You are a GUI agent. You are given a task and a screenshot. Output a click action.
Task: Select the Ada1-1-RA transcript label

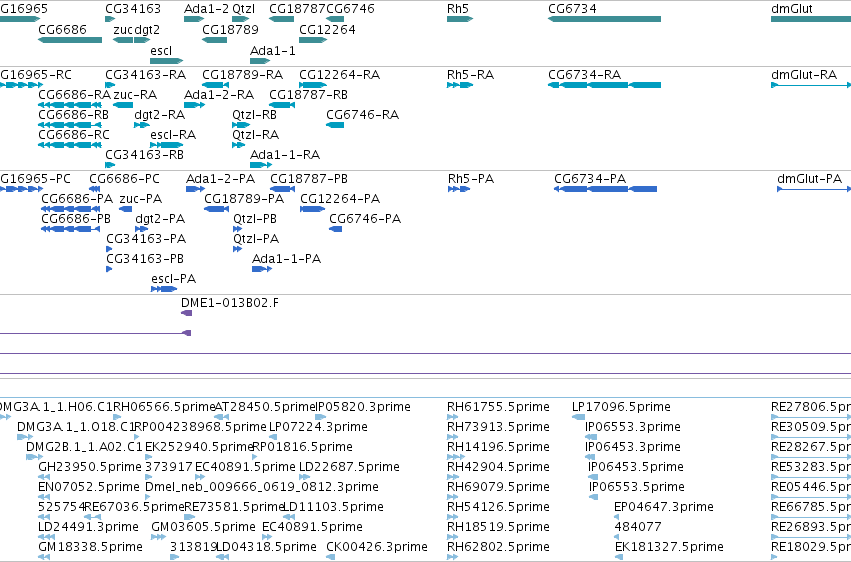(x=285, y=155)
